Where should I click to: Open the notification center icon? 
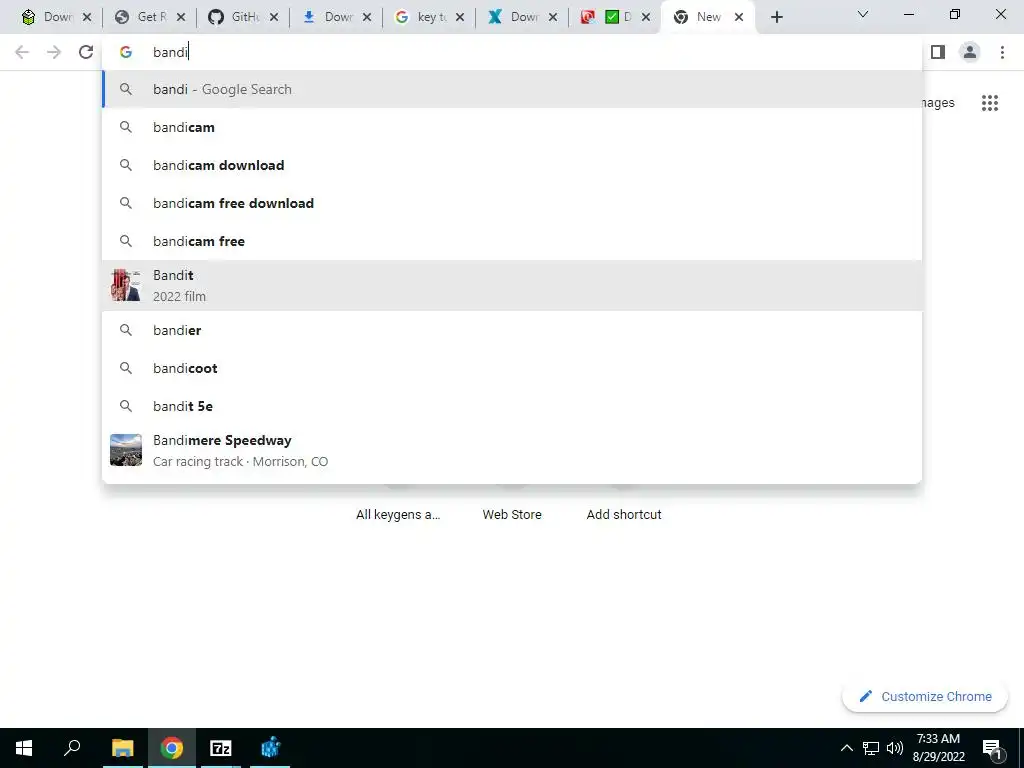[x=992, y=748]
